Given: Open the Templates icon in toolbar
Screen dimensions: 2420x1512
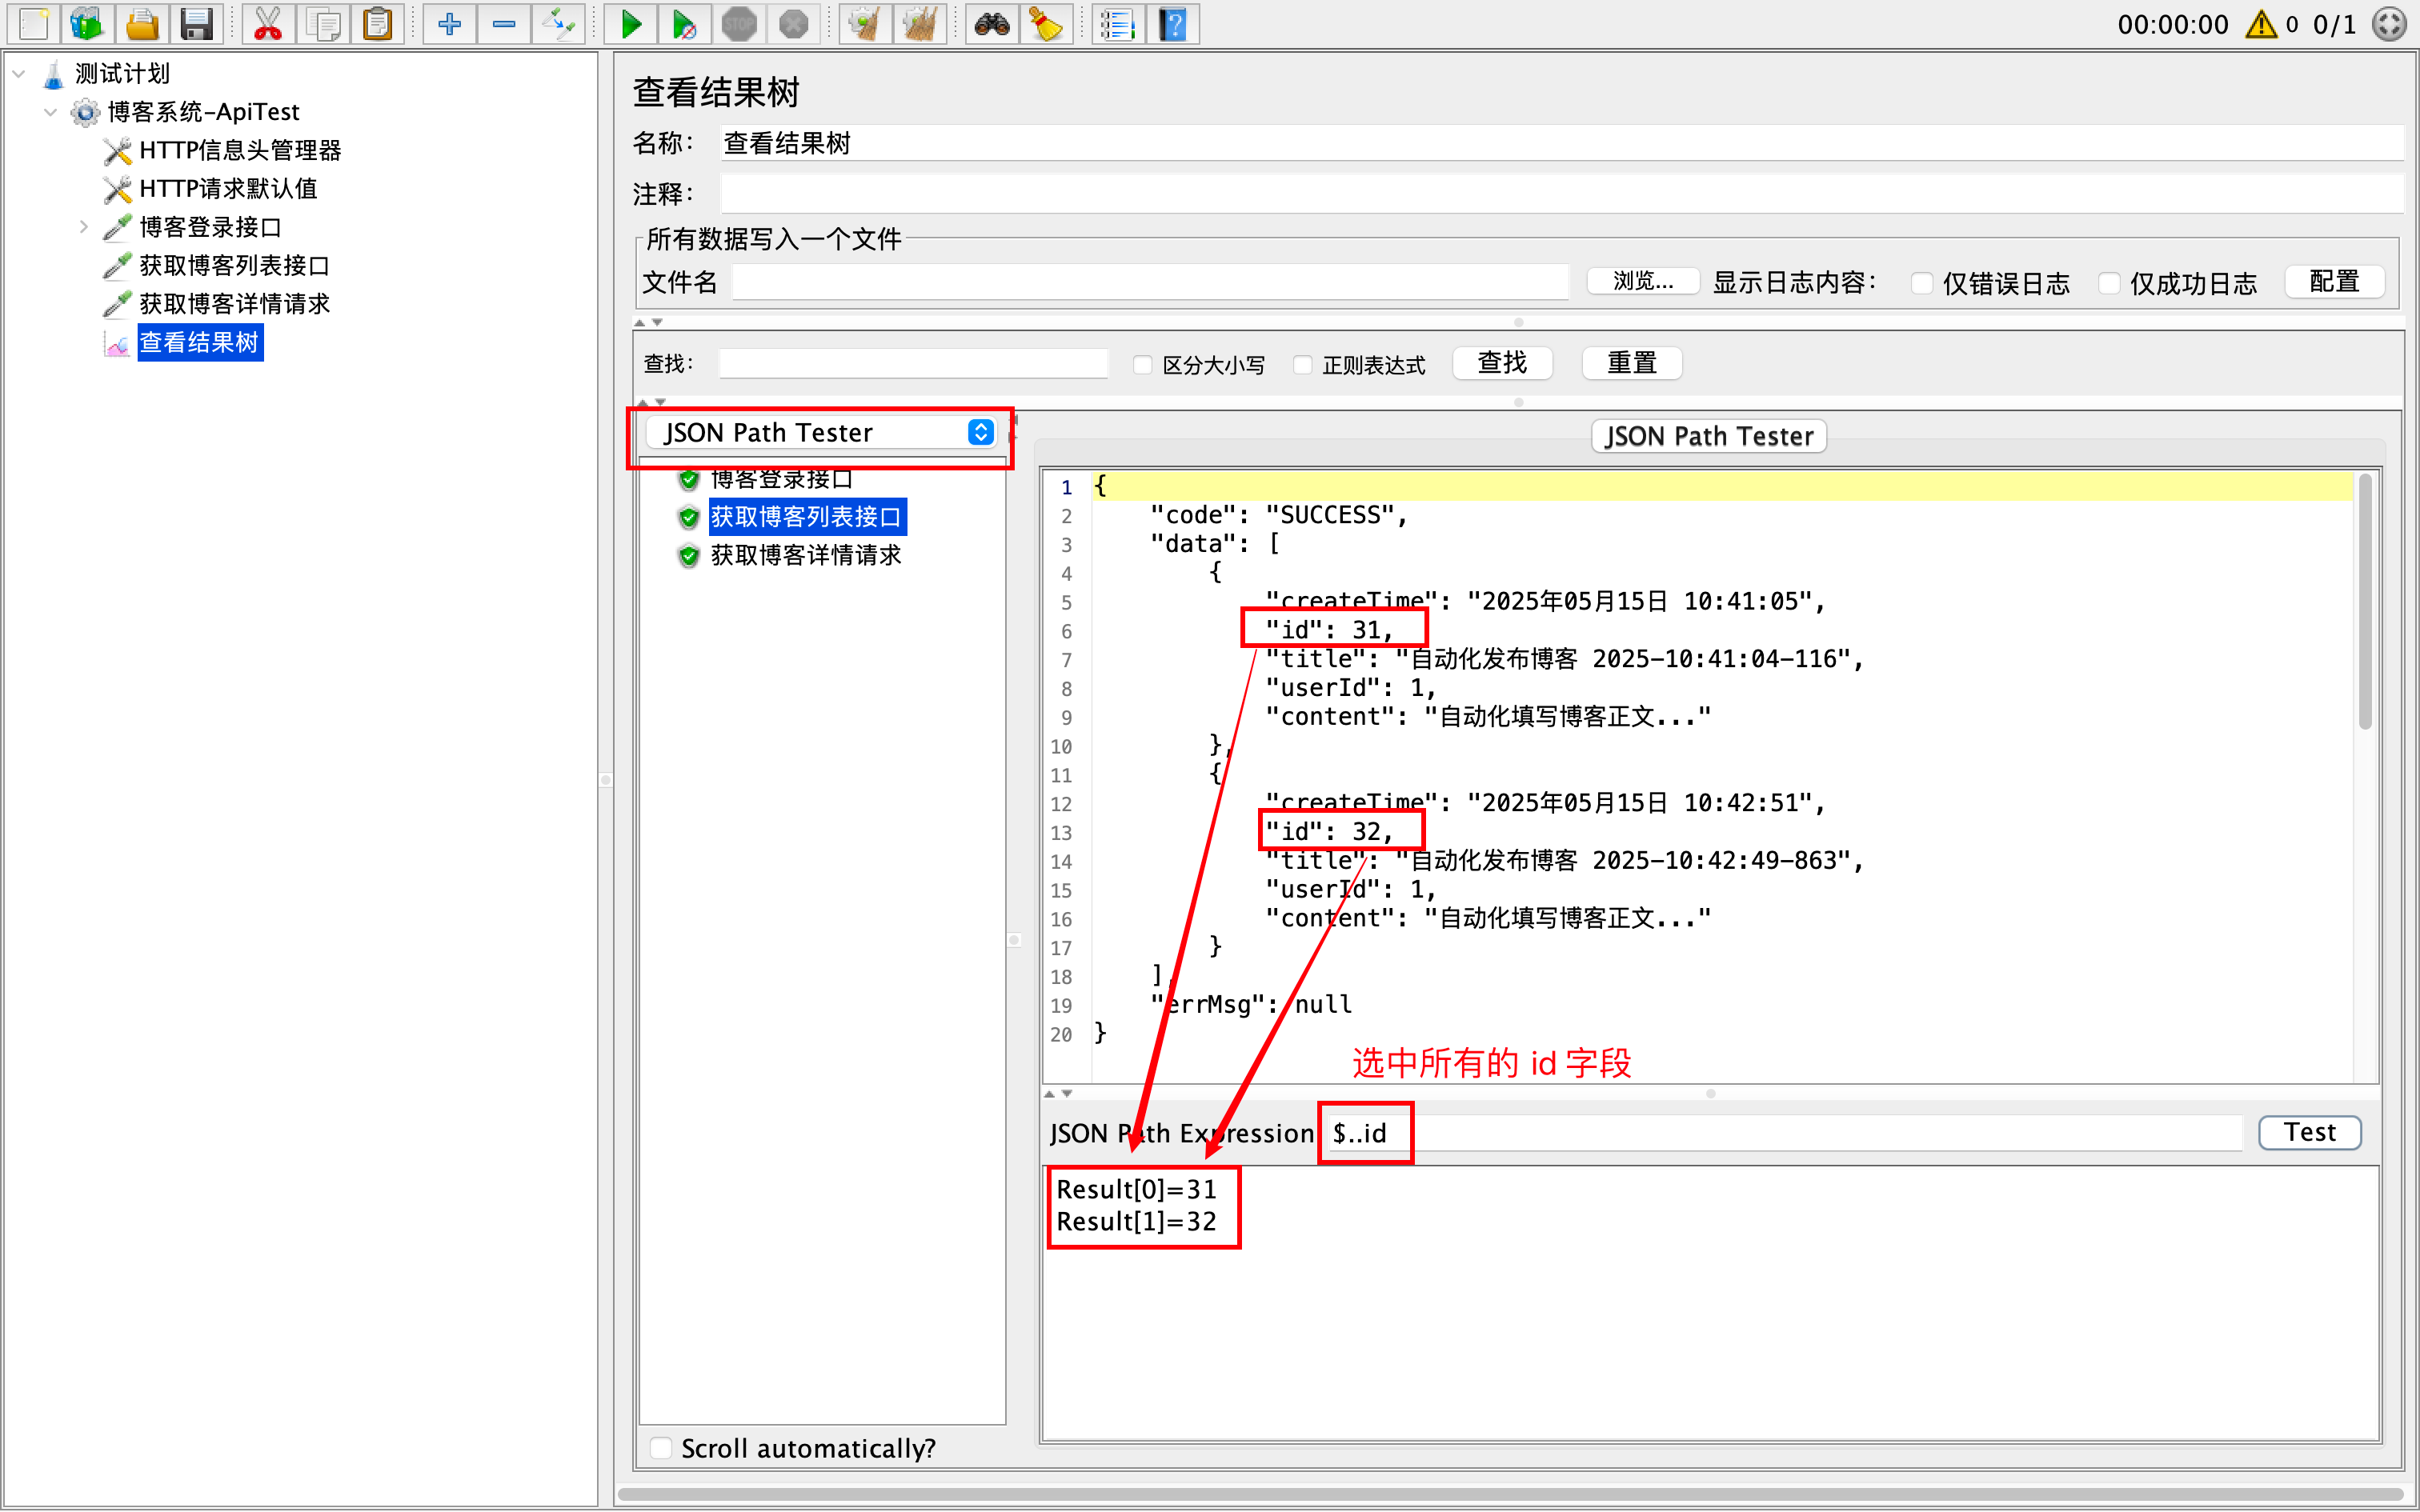Looking at the screenshot, I should (x=87, y=23).
